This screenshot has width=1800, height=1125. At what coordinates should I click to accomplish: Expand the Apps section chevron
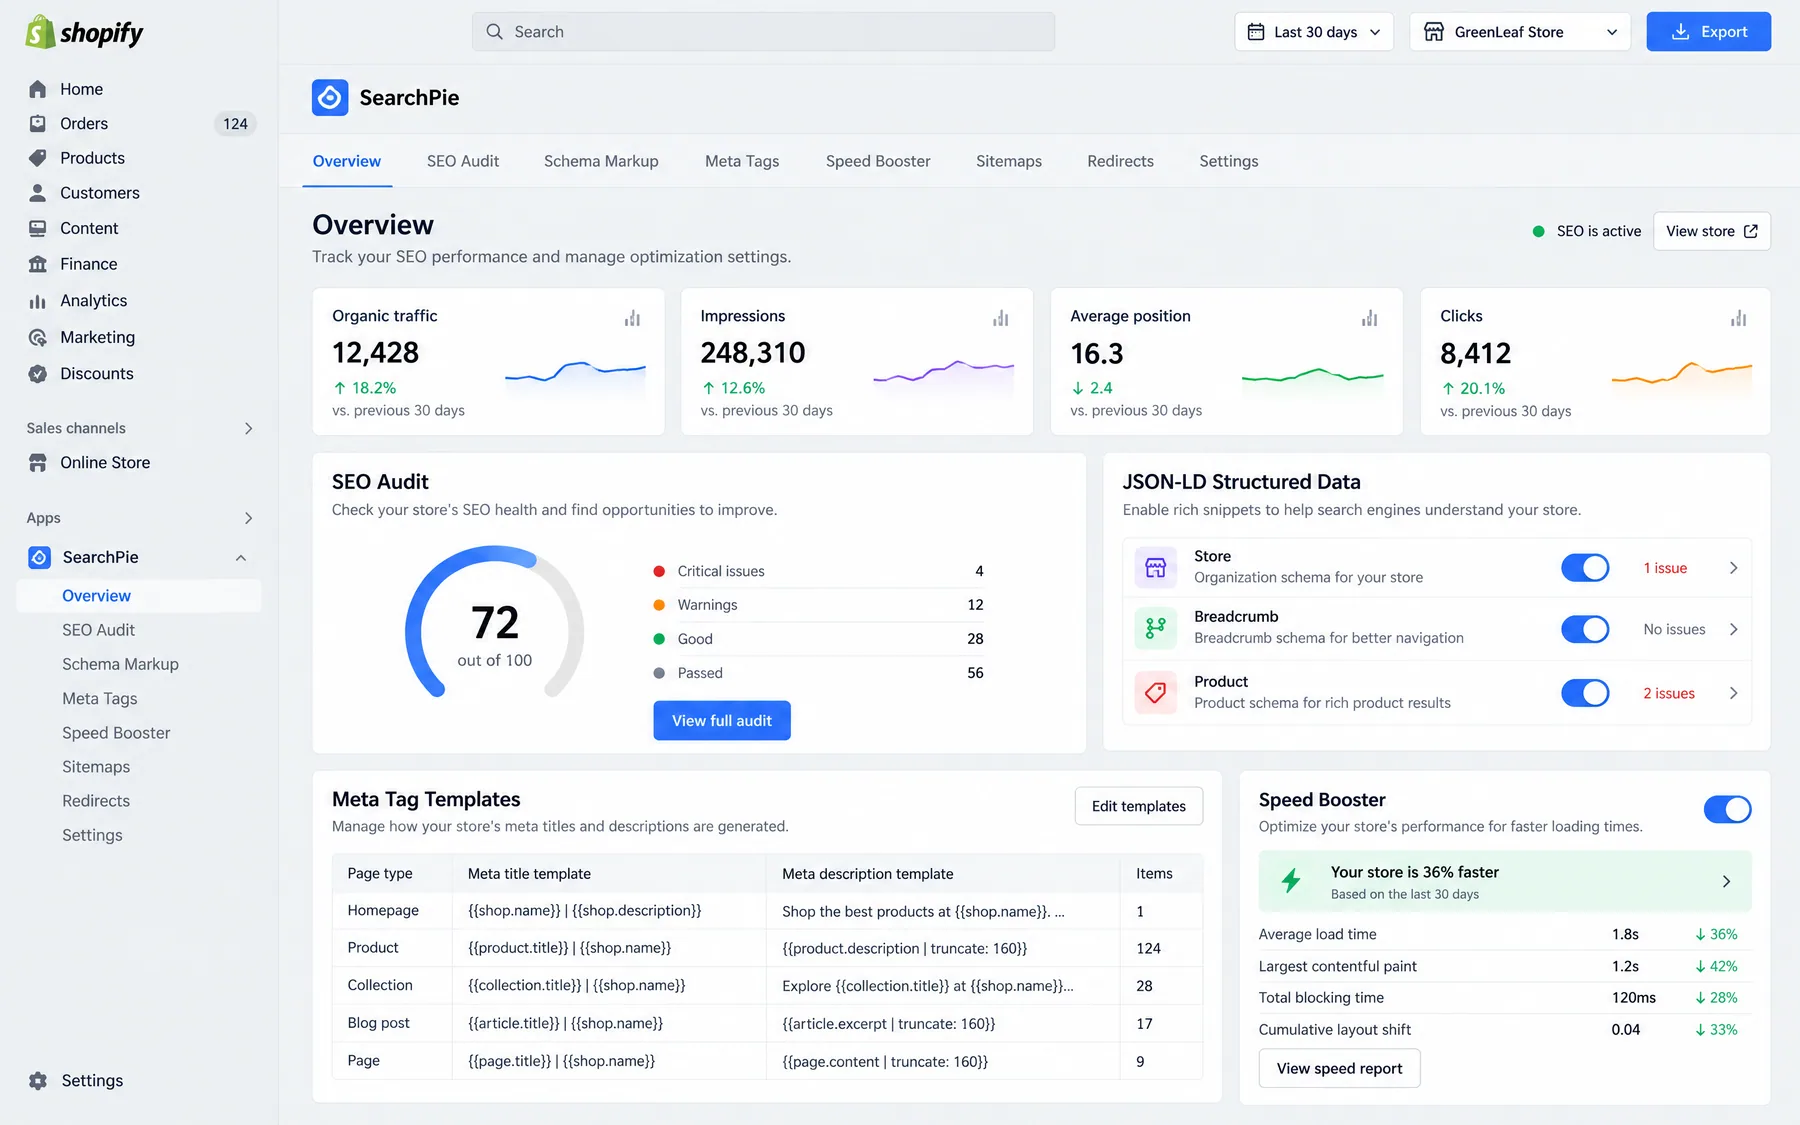[249, 518]
